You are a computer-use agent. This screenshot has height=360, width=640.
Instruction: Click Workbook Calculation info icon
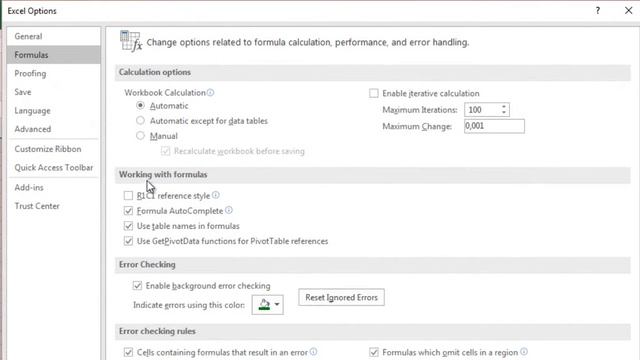point(211,93)
